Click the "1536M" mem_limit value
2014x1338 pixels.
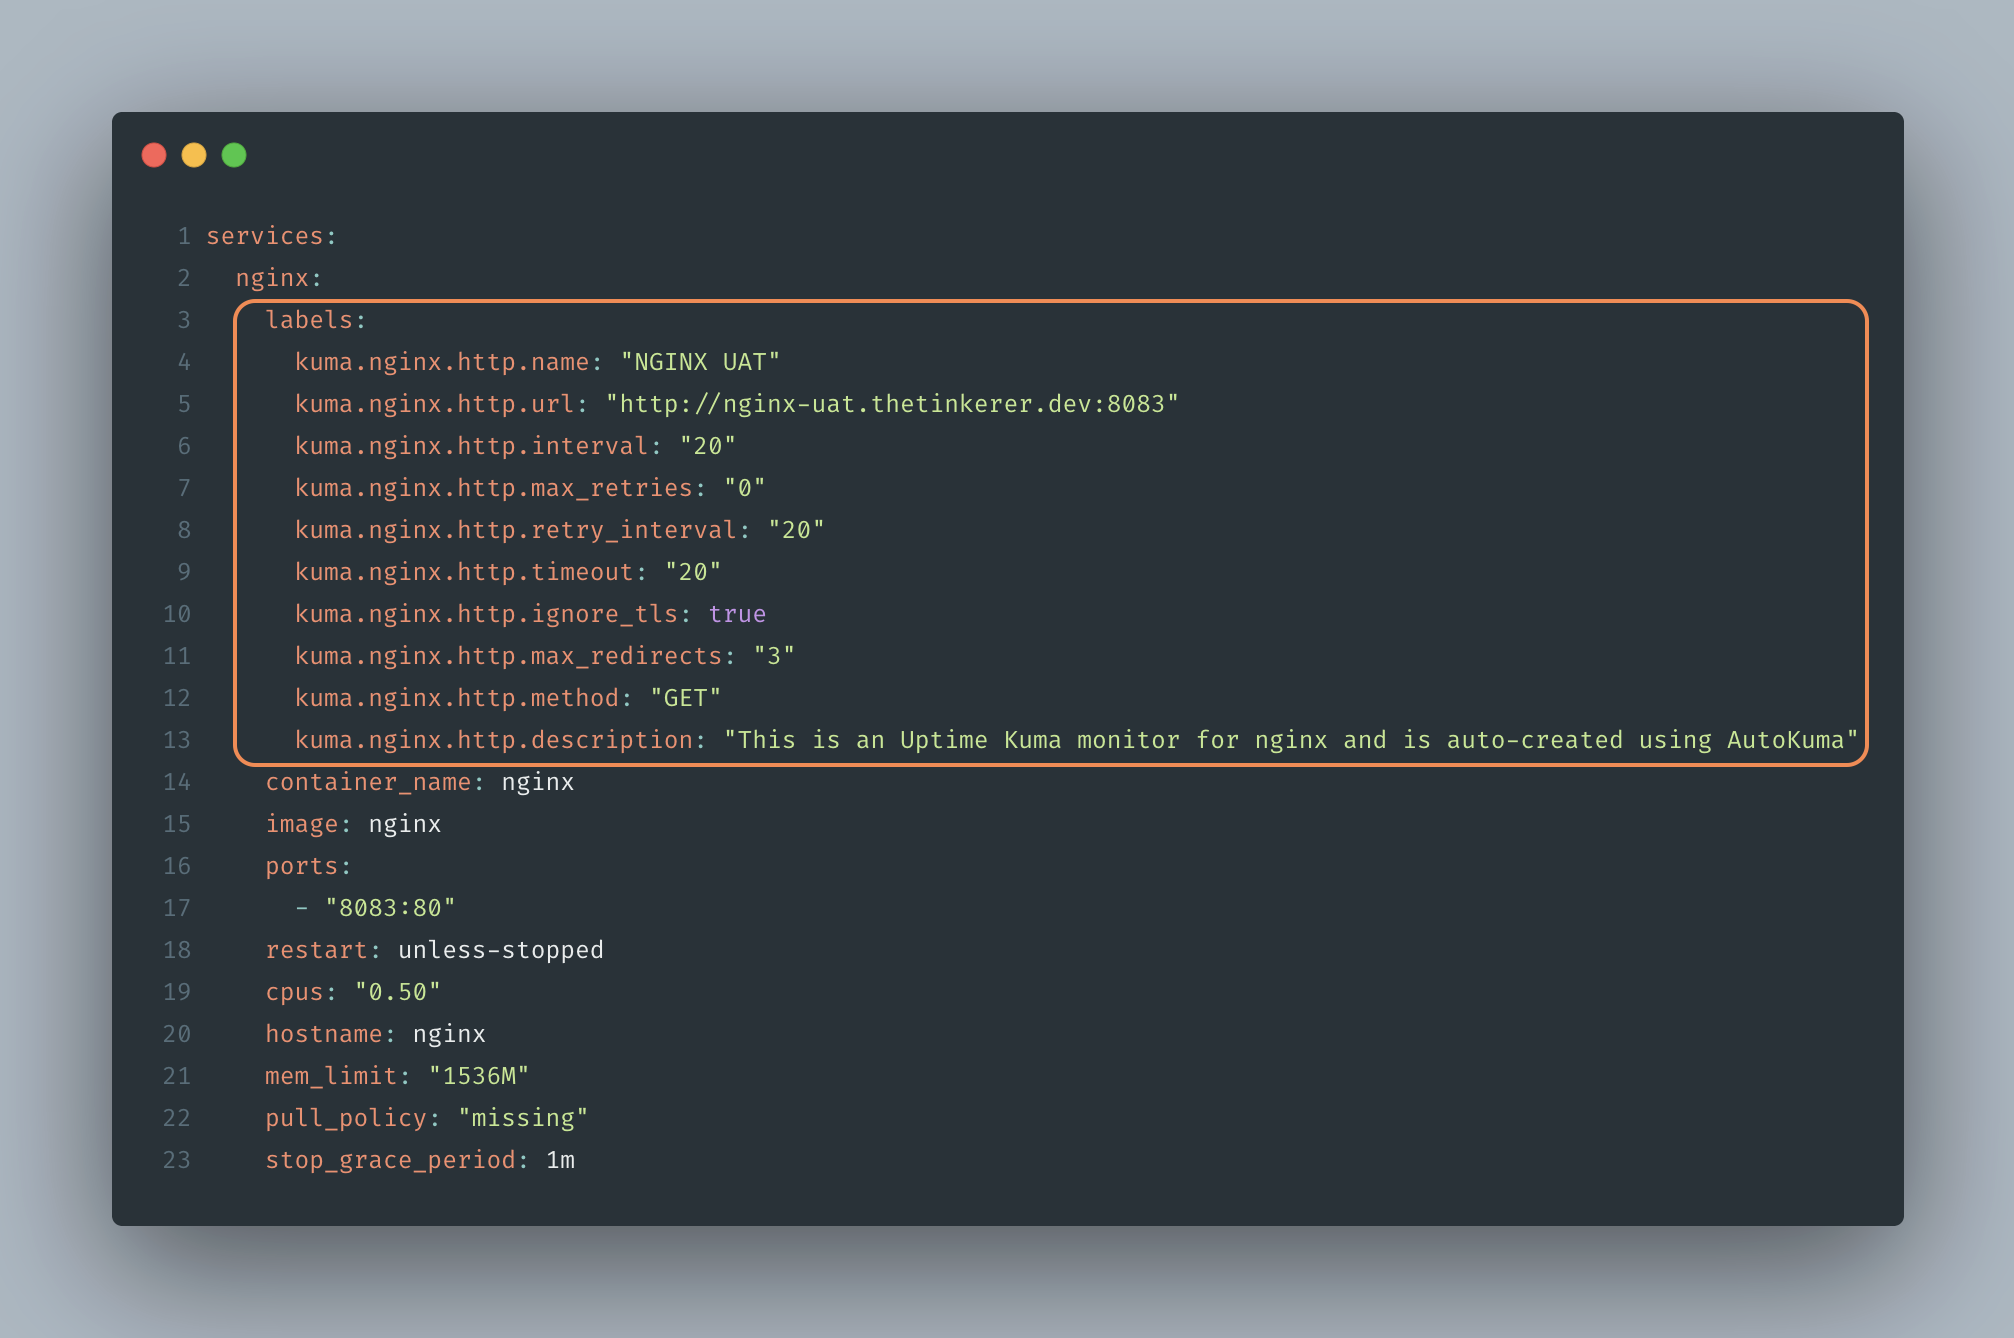(x=479, y=1076)
